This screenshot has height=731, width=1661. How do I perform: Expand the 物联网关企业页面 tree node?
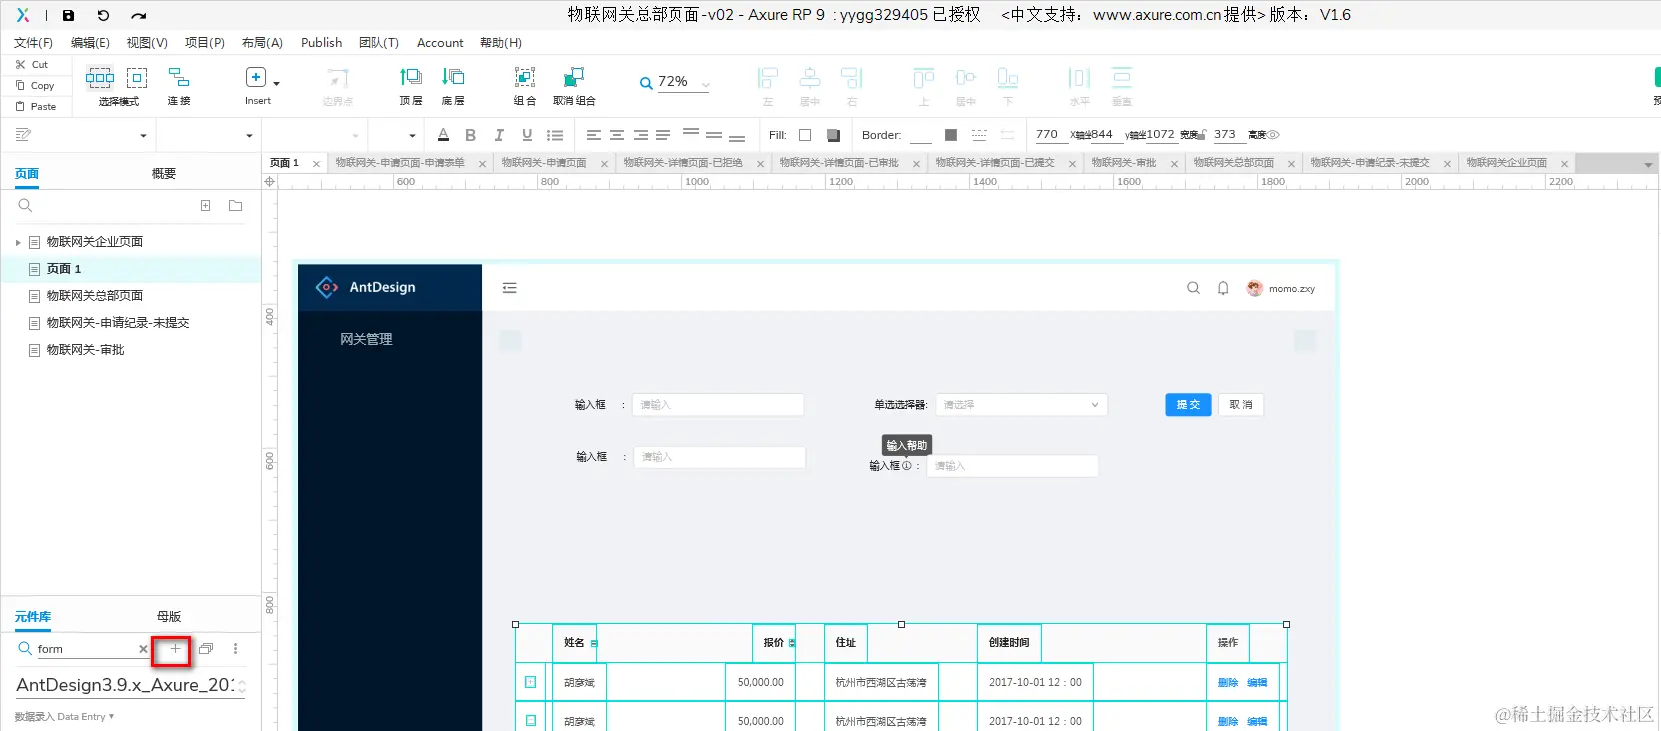pos(18,242)
